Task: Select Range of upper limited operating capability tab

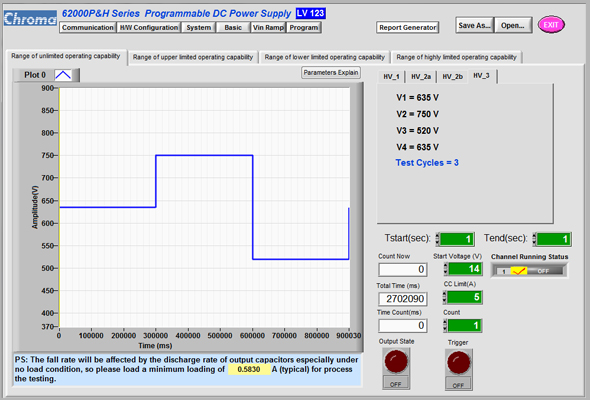Action: pos(193,57)
